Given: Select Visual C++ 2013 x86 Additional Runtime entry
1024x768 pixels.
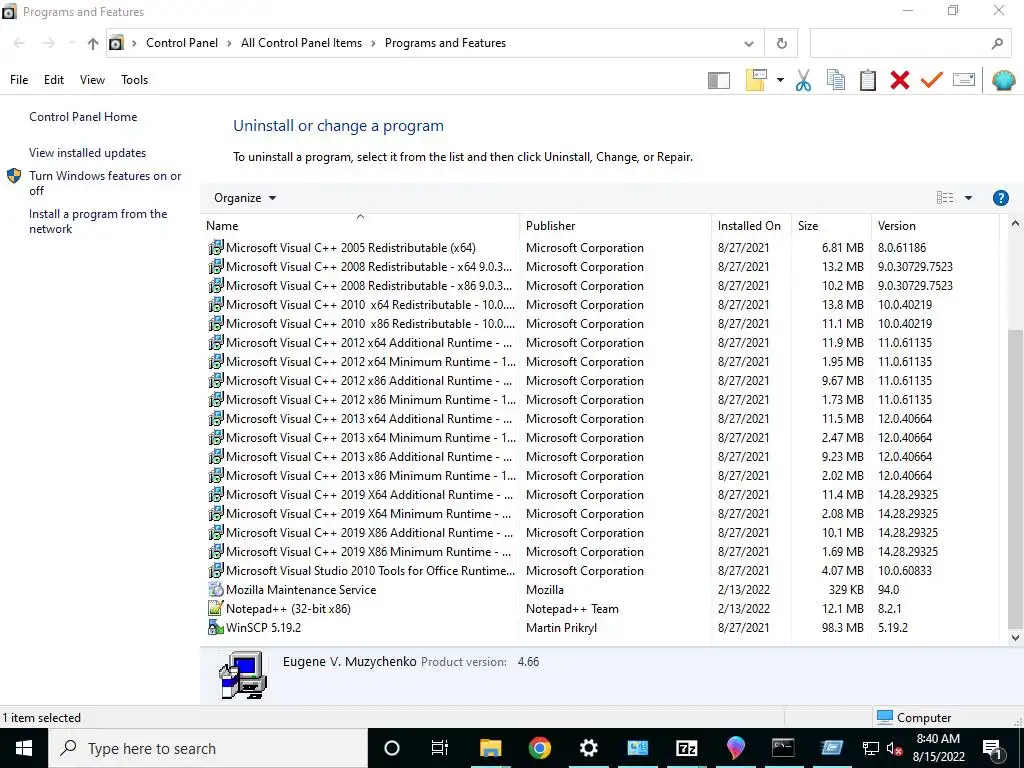Looking at the screenshot, I should [601, 457].
